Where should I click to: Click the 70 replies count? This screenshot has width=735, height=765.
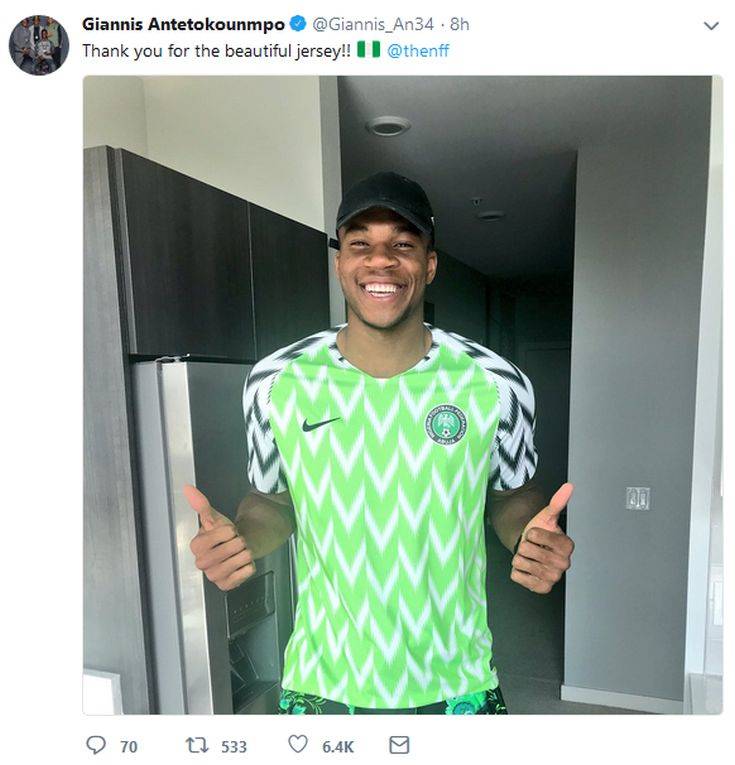point(128,746)
